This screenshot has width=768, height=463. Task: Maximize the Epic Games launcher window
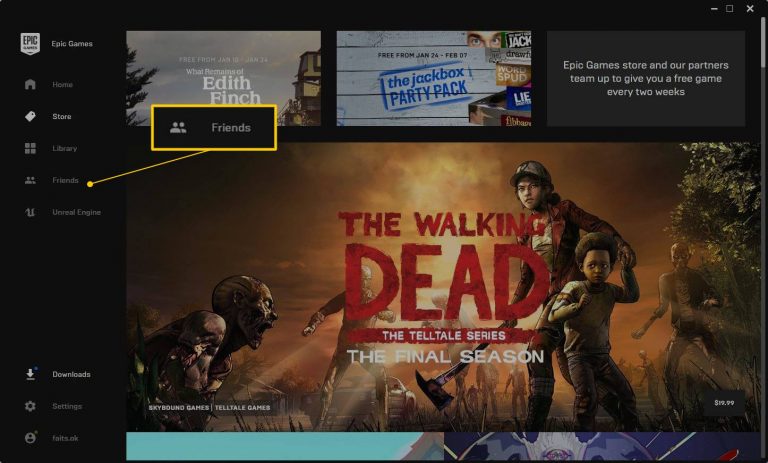coord(730,8)
